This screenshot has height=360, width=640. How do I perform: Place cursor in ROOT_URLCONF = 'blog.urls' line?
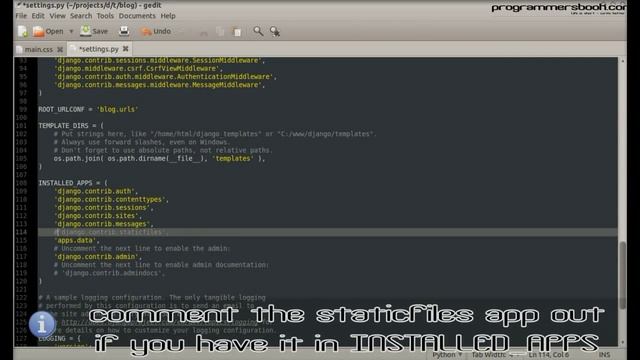88,109
